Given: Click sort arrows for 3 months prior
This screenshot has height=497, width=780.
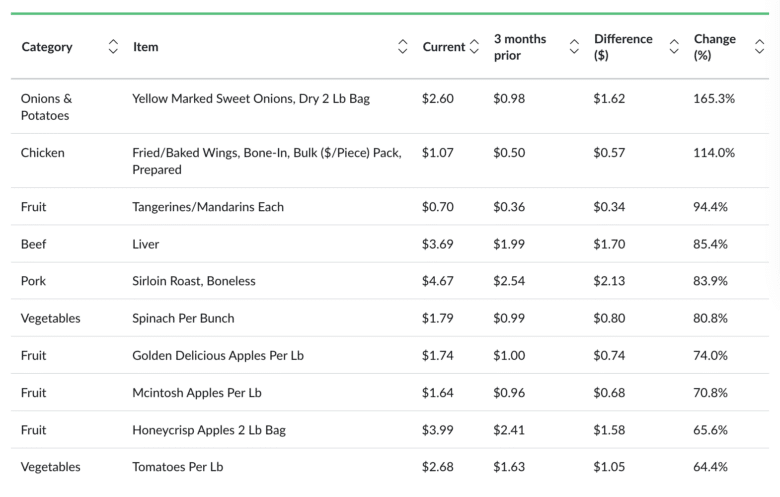Looking at the screenshot, I should 574,47.
